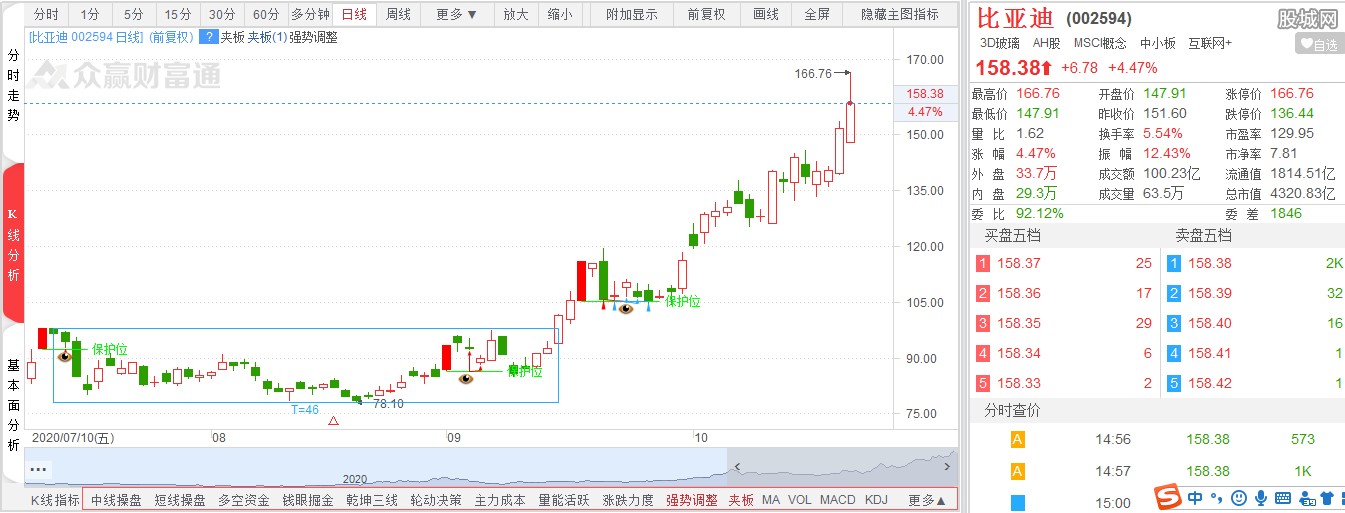This screenshot has height=513, width=1345.
Task: Select the 主力成本 indicator
Action: [x=500, y=500]
